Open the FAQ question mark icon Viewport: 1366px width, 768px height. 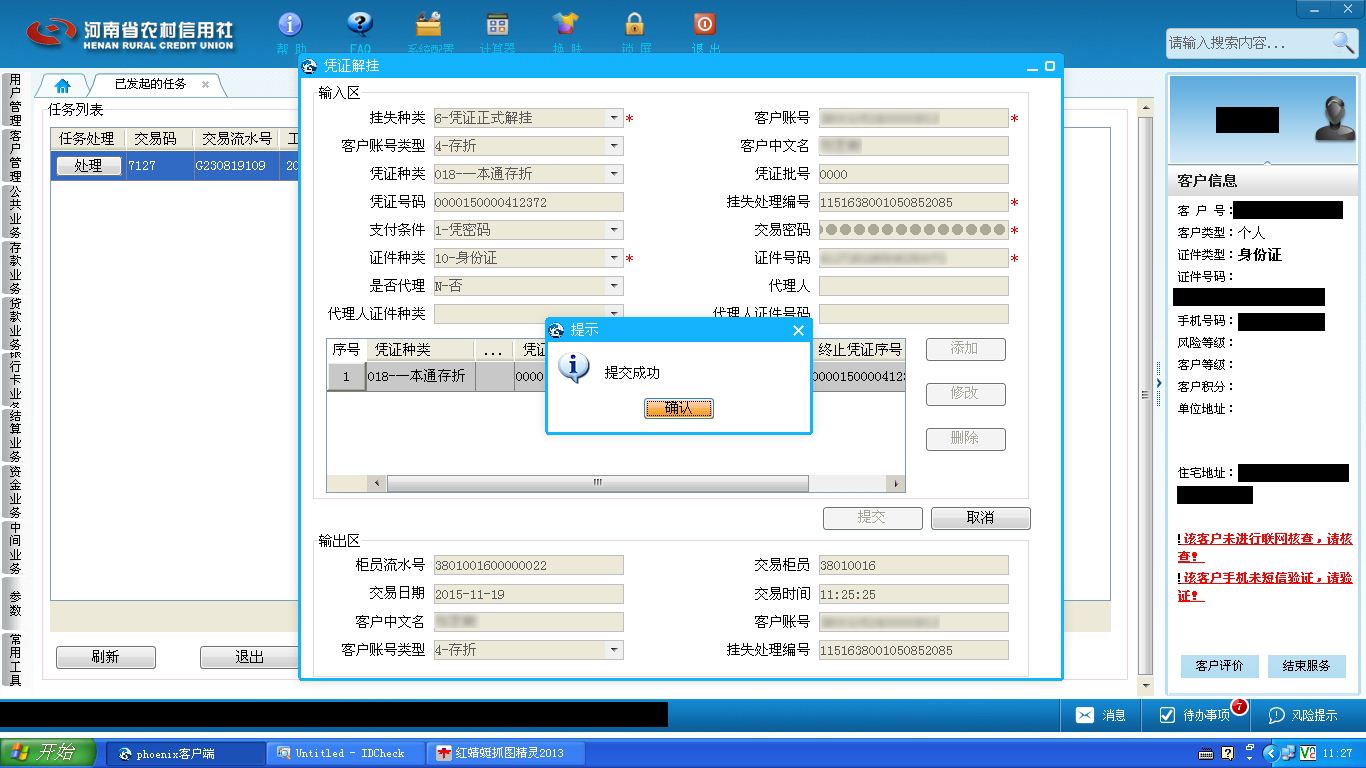360,24
